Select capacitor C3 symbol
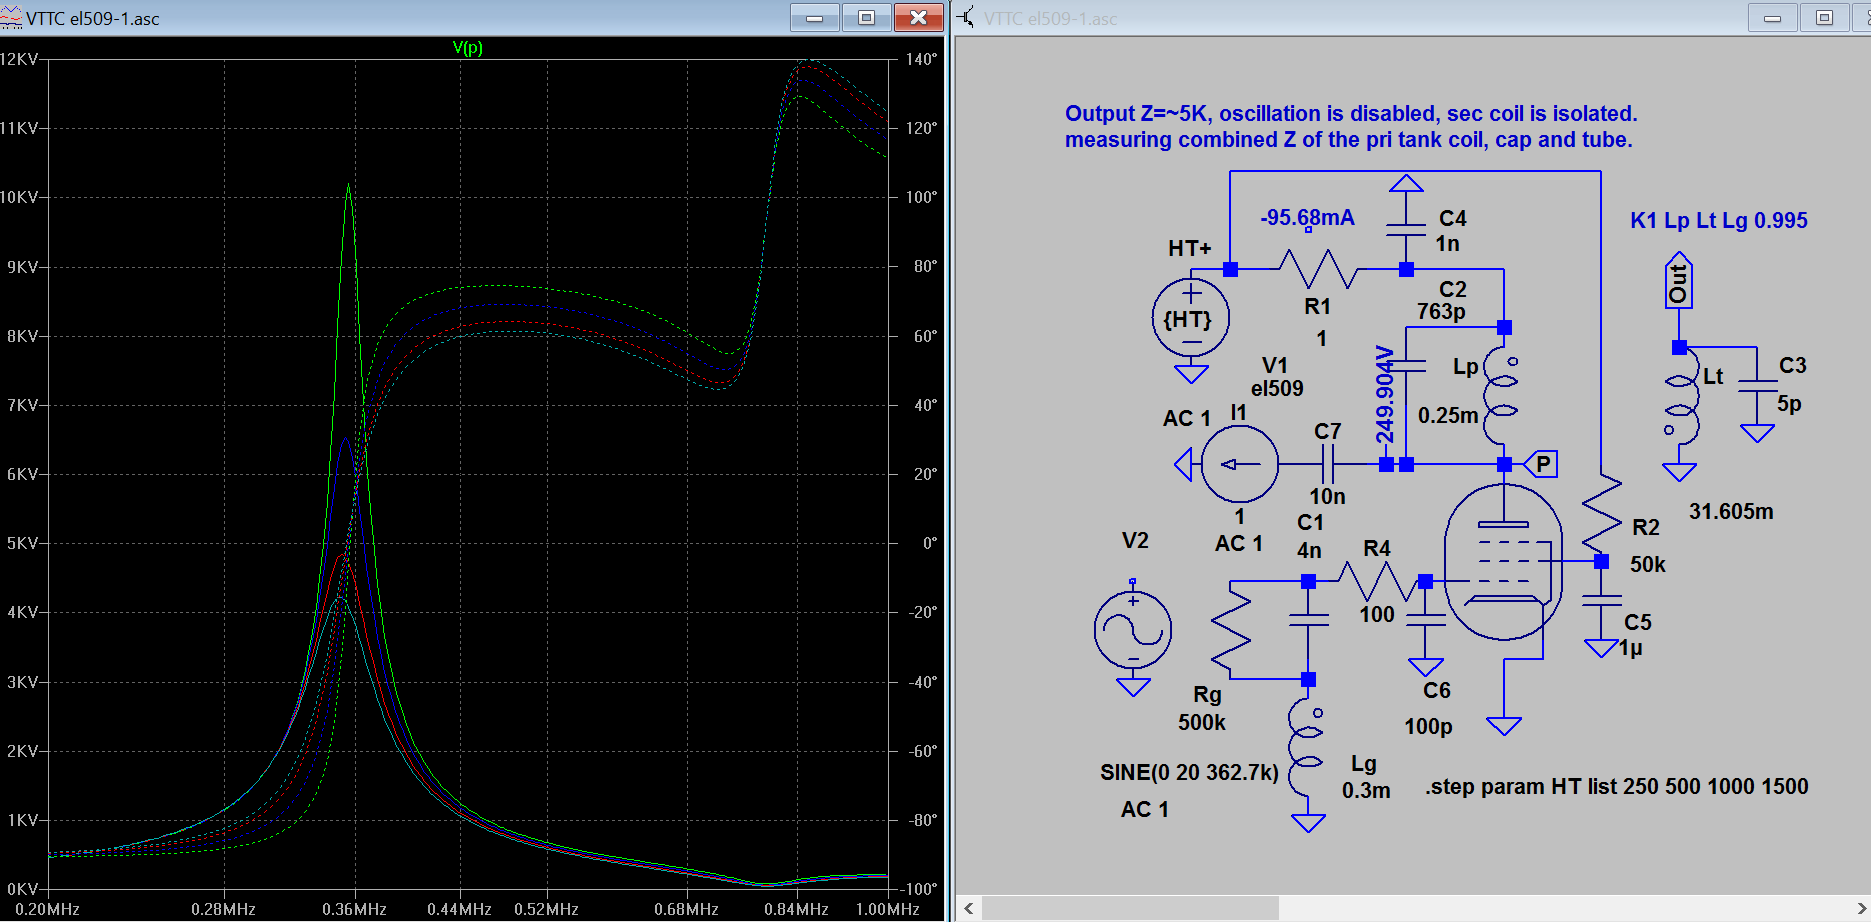The image size is (1871, 922). tap(1757, 386)
